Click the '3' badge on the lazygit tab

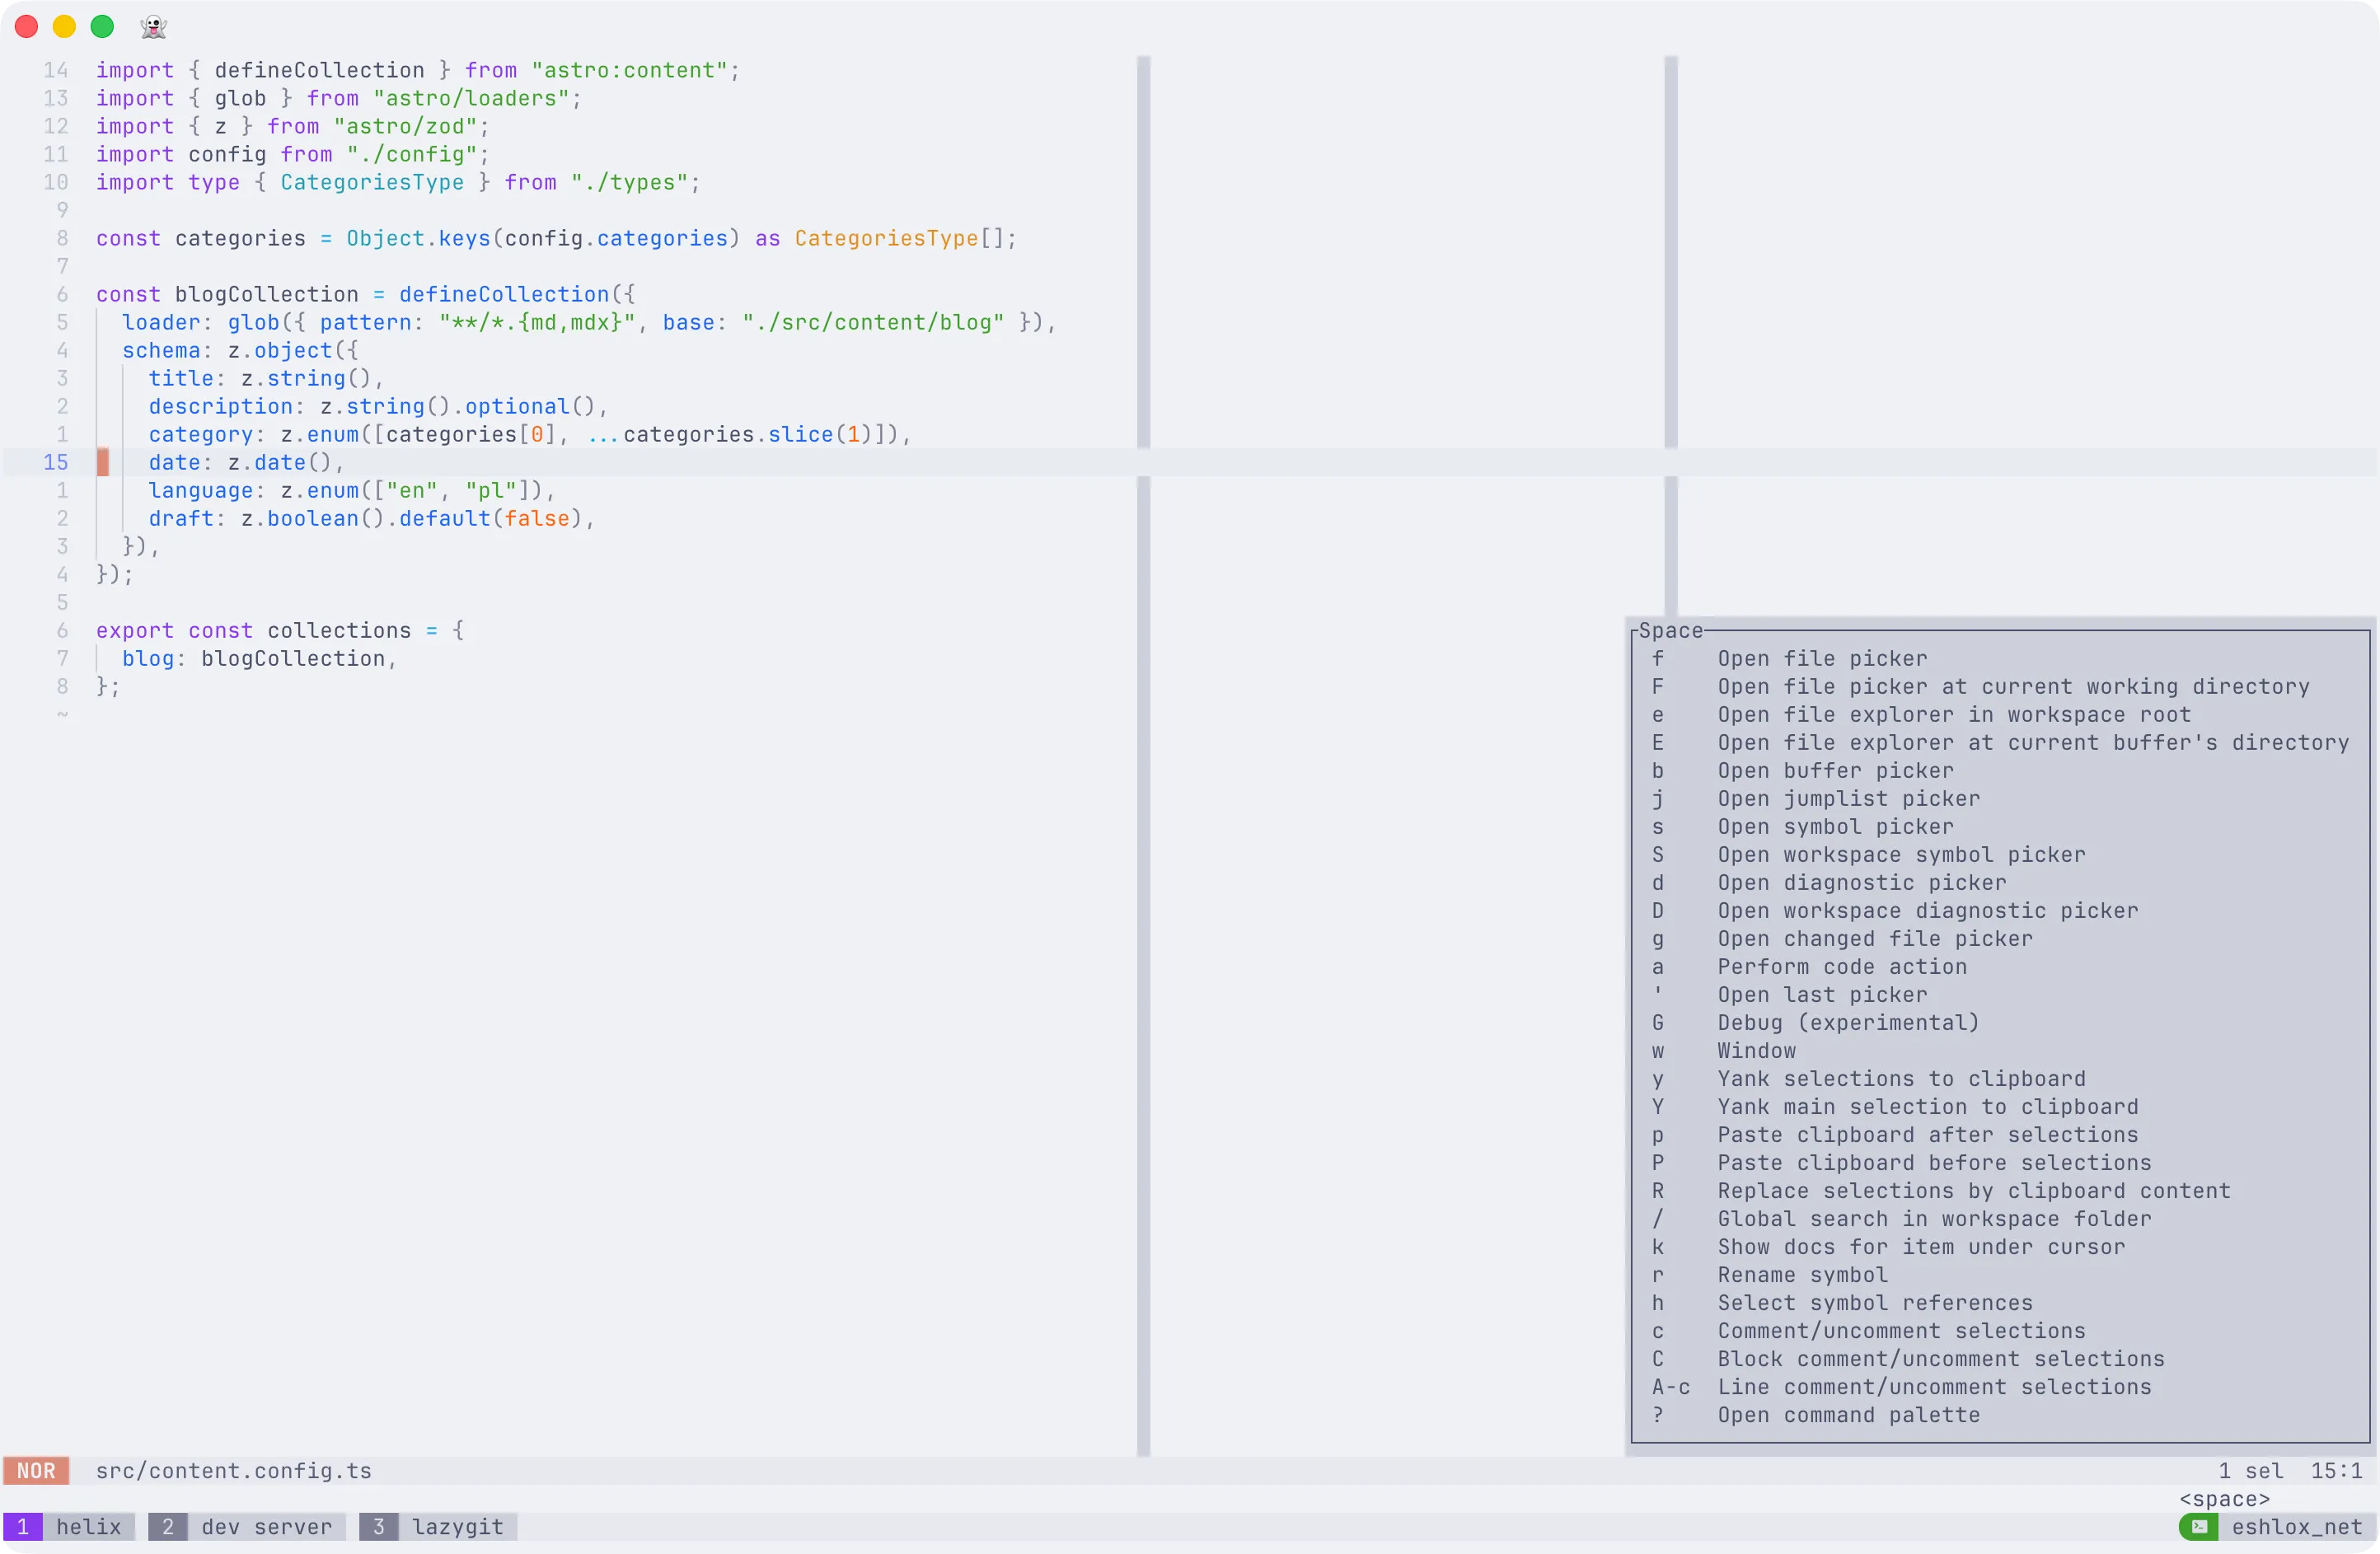coord(379,1527)
